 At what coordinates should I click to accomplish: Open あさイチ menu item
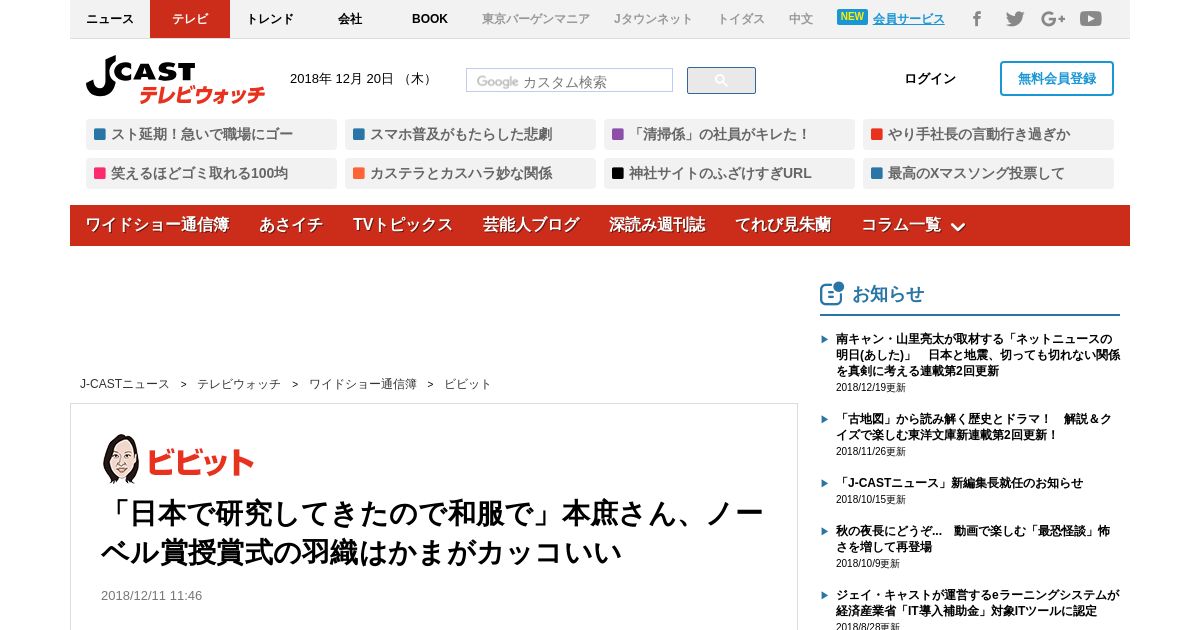coord(291,225)
